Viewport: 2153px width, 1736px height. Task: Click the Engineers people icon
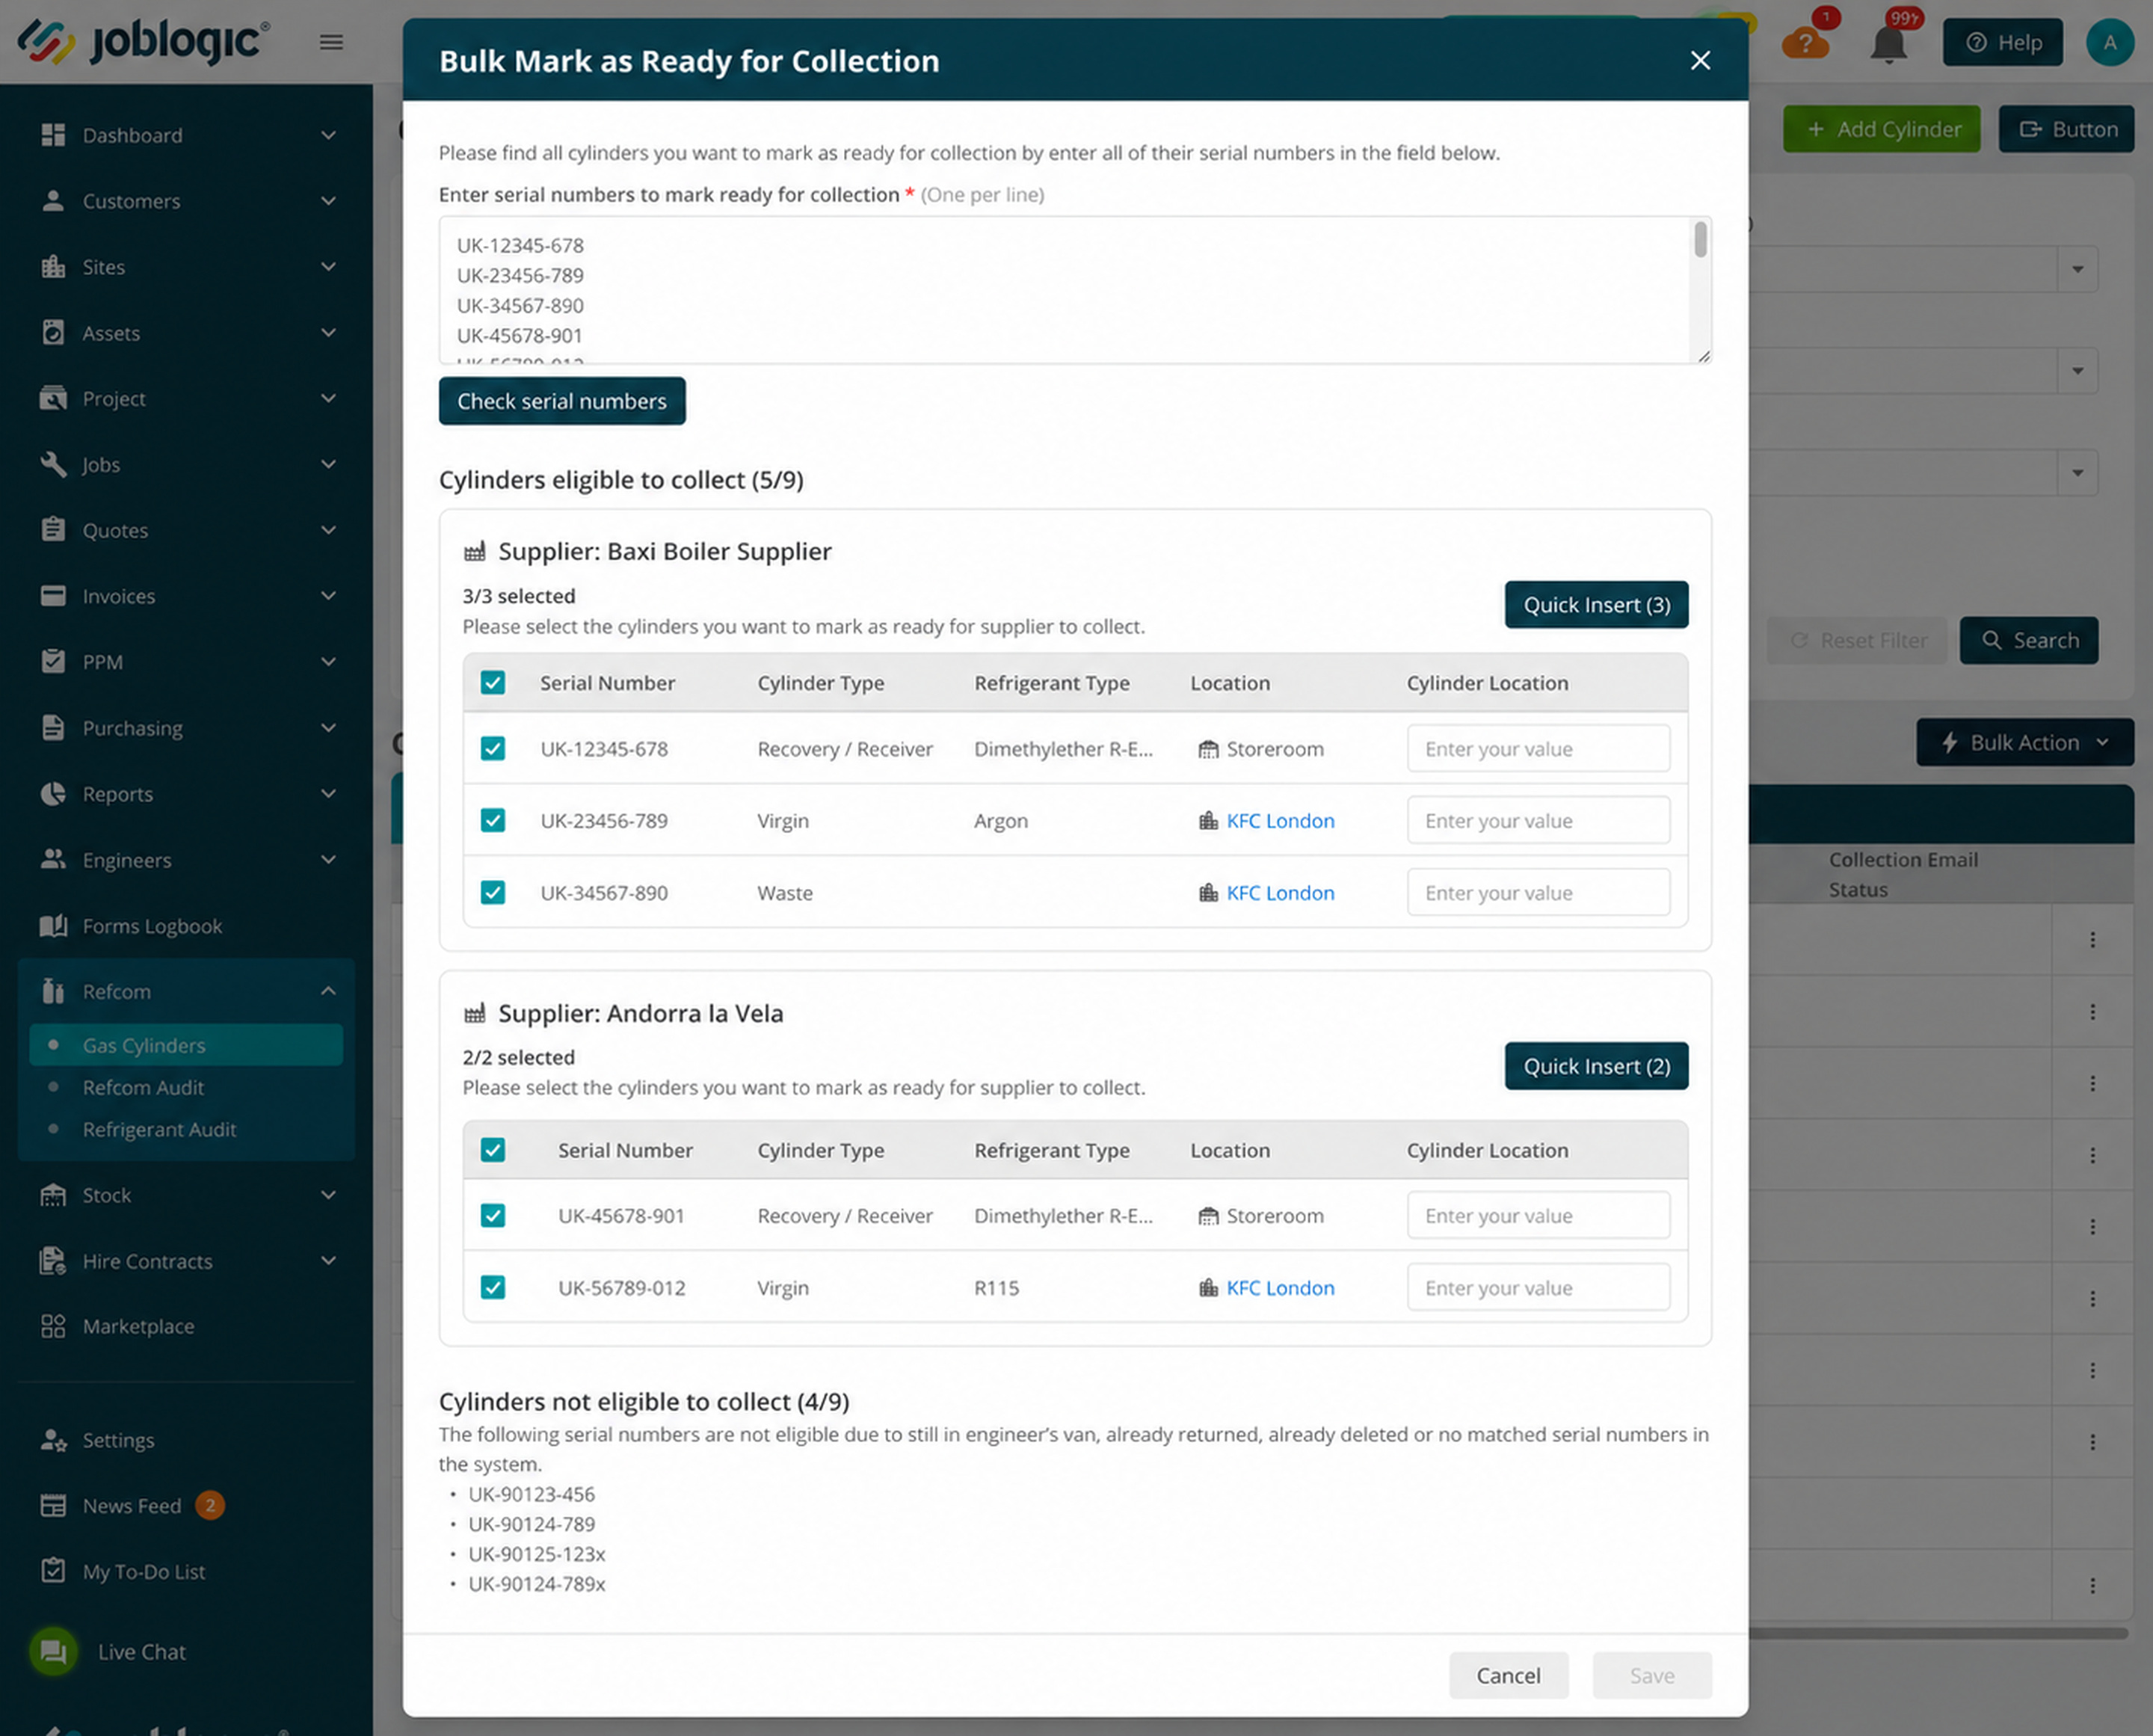point(53,860)
